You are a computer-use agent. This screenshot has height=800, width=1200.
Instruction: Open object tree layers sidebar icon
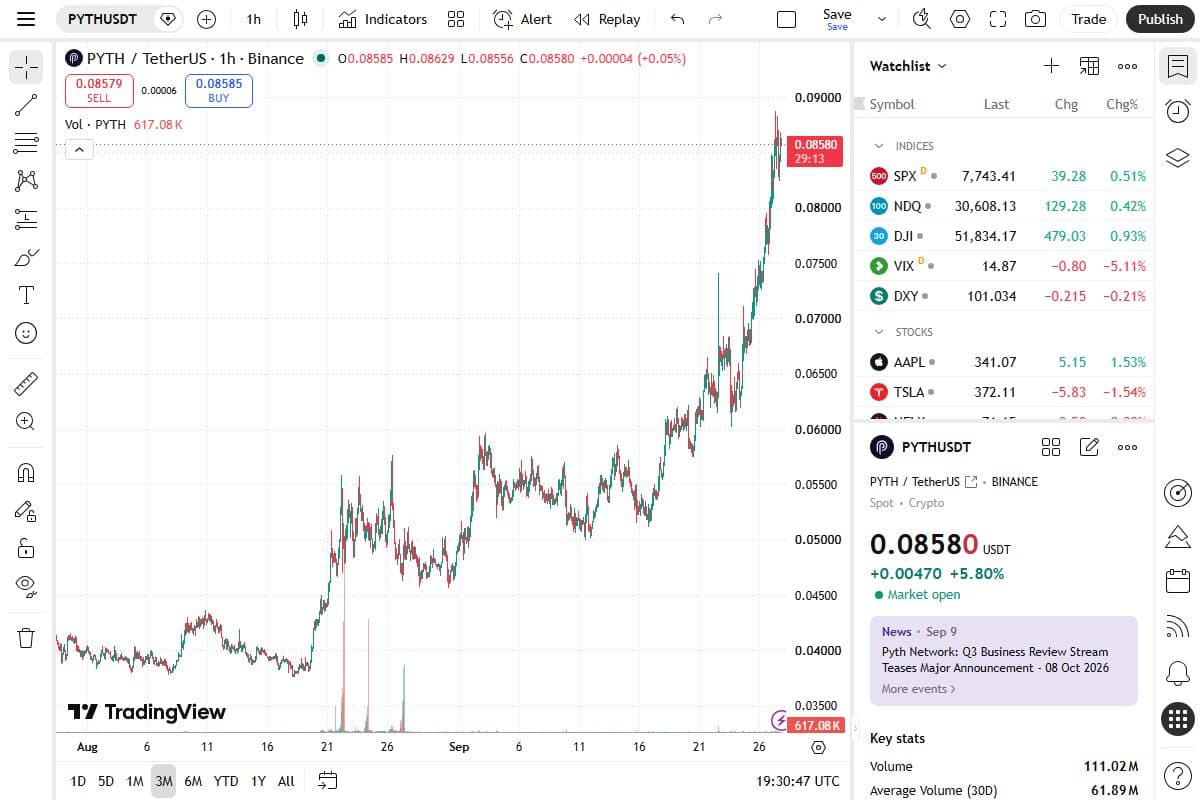(x=1178, y=157)
